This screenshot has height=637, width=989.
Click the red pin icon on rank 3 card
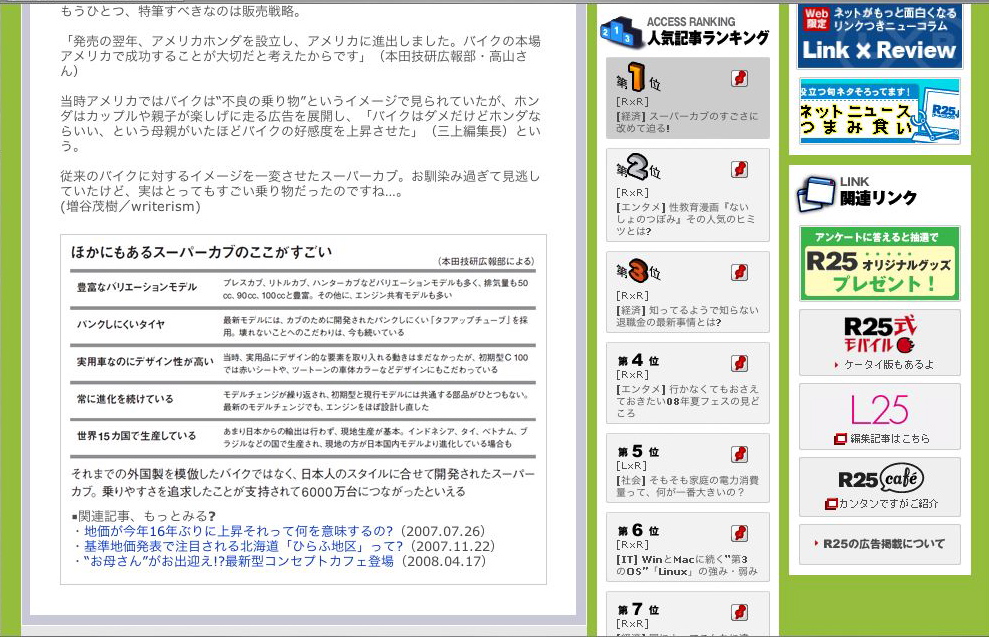point(739,272)
